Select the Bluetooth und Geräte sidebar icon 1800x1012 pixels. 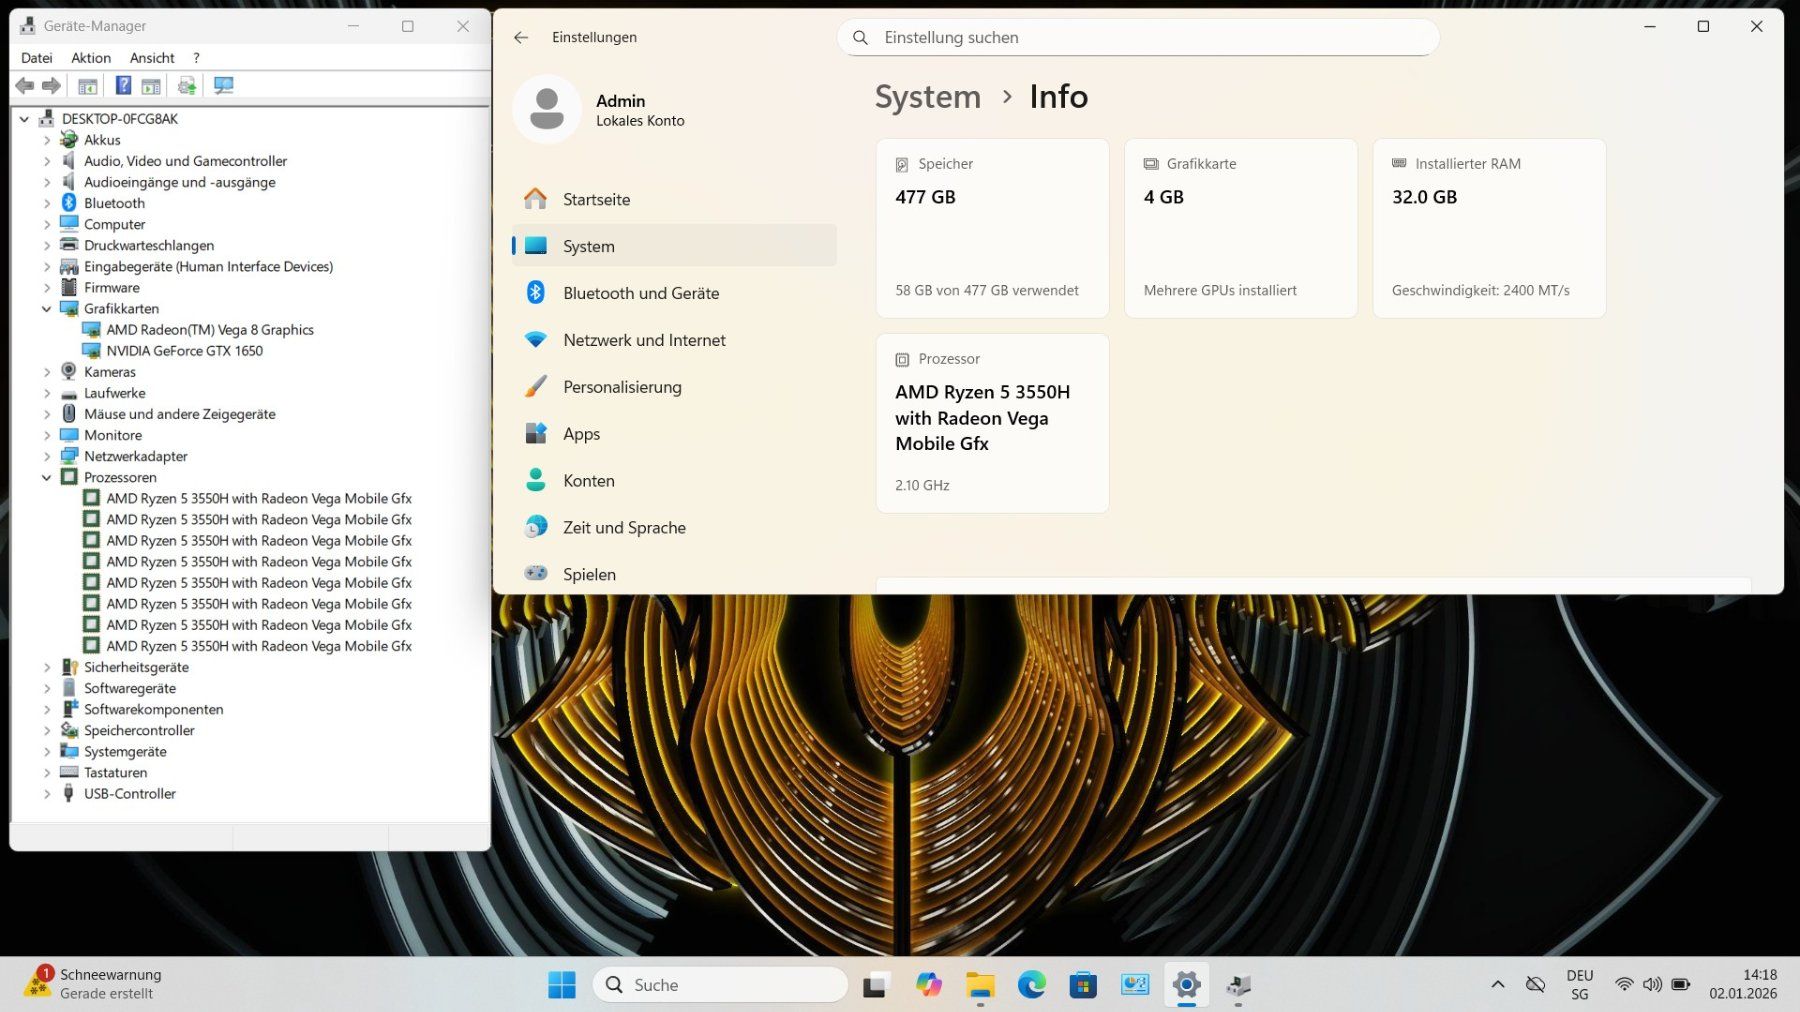pyautogui.click(x=537, y=293)
